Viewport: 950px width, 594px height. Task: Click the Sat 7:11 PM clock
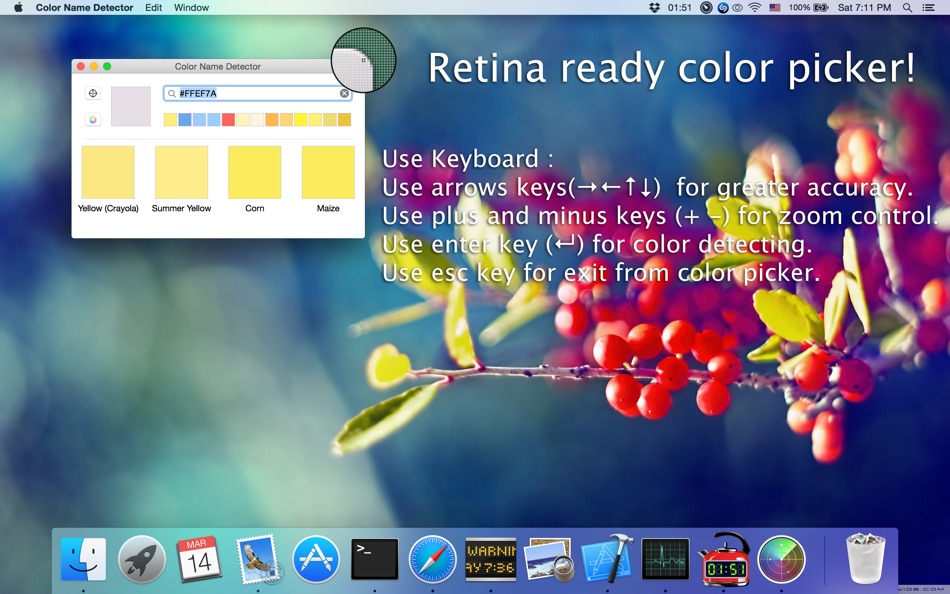point(865,7)
